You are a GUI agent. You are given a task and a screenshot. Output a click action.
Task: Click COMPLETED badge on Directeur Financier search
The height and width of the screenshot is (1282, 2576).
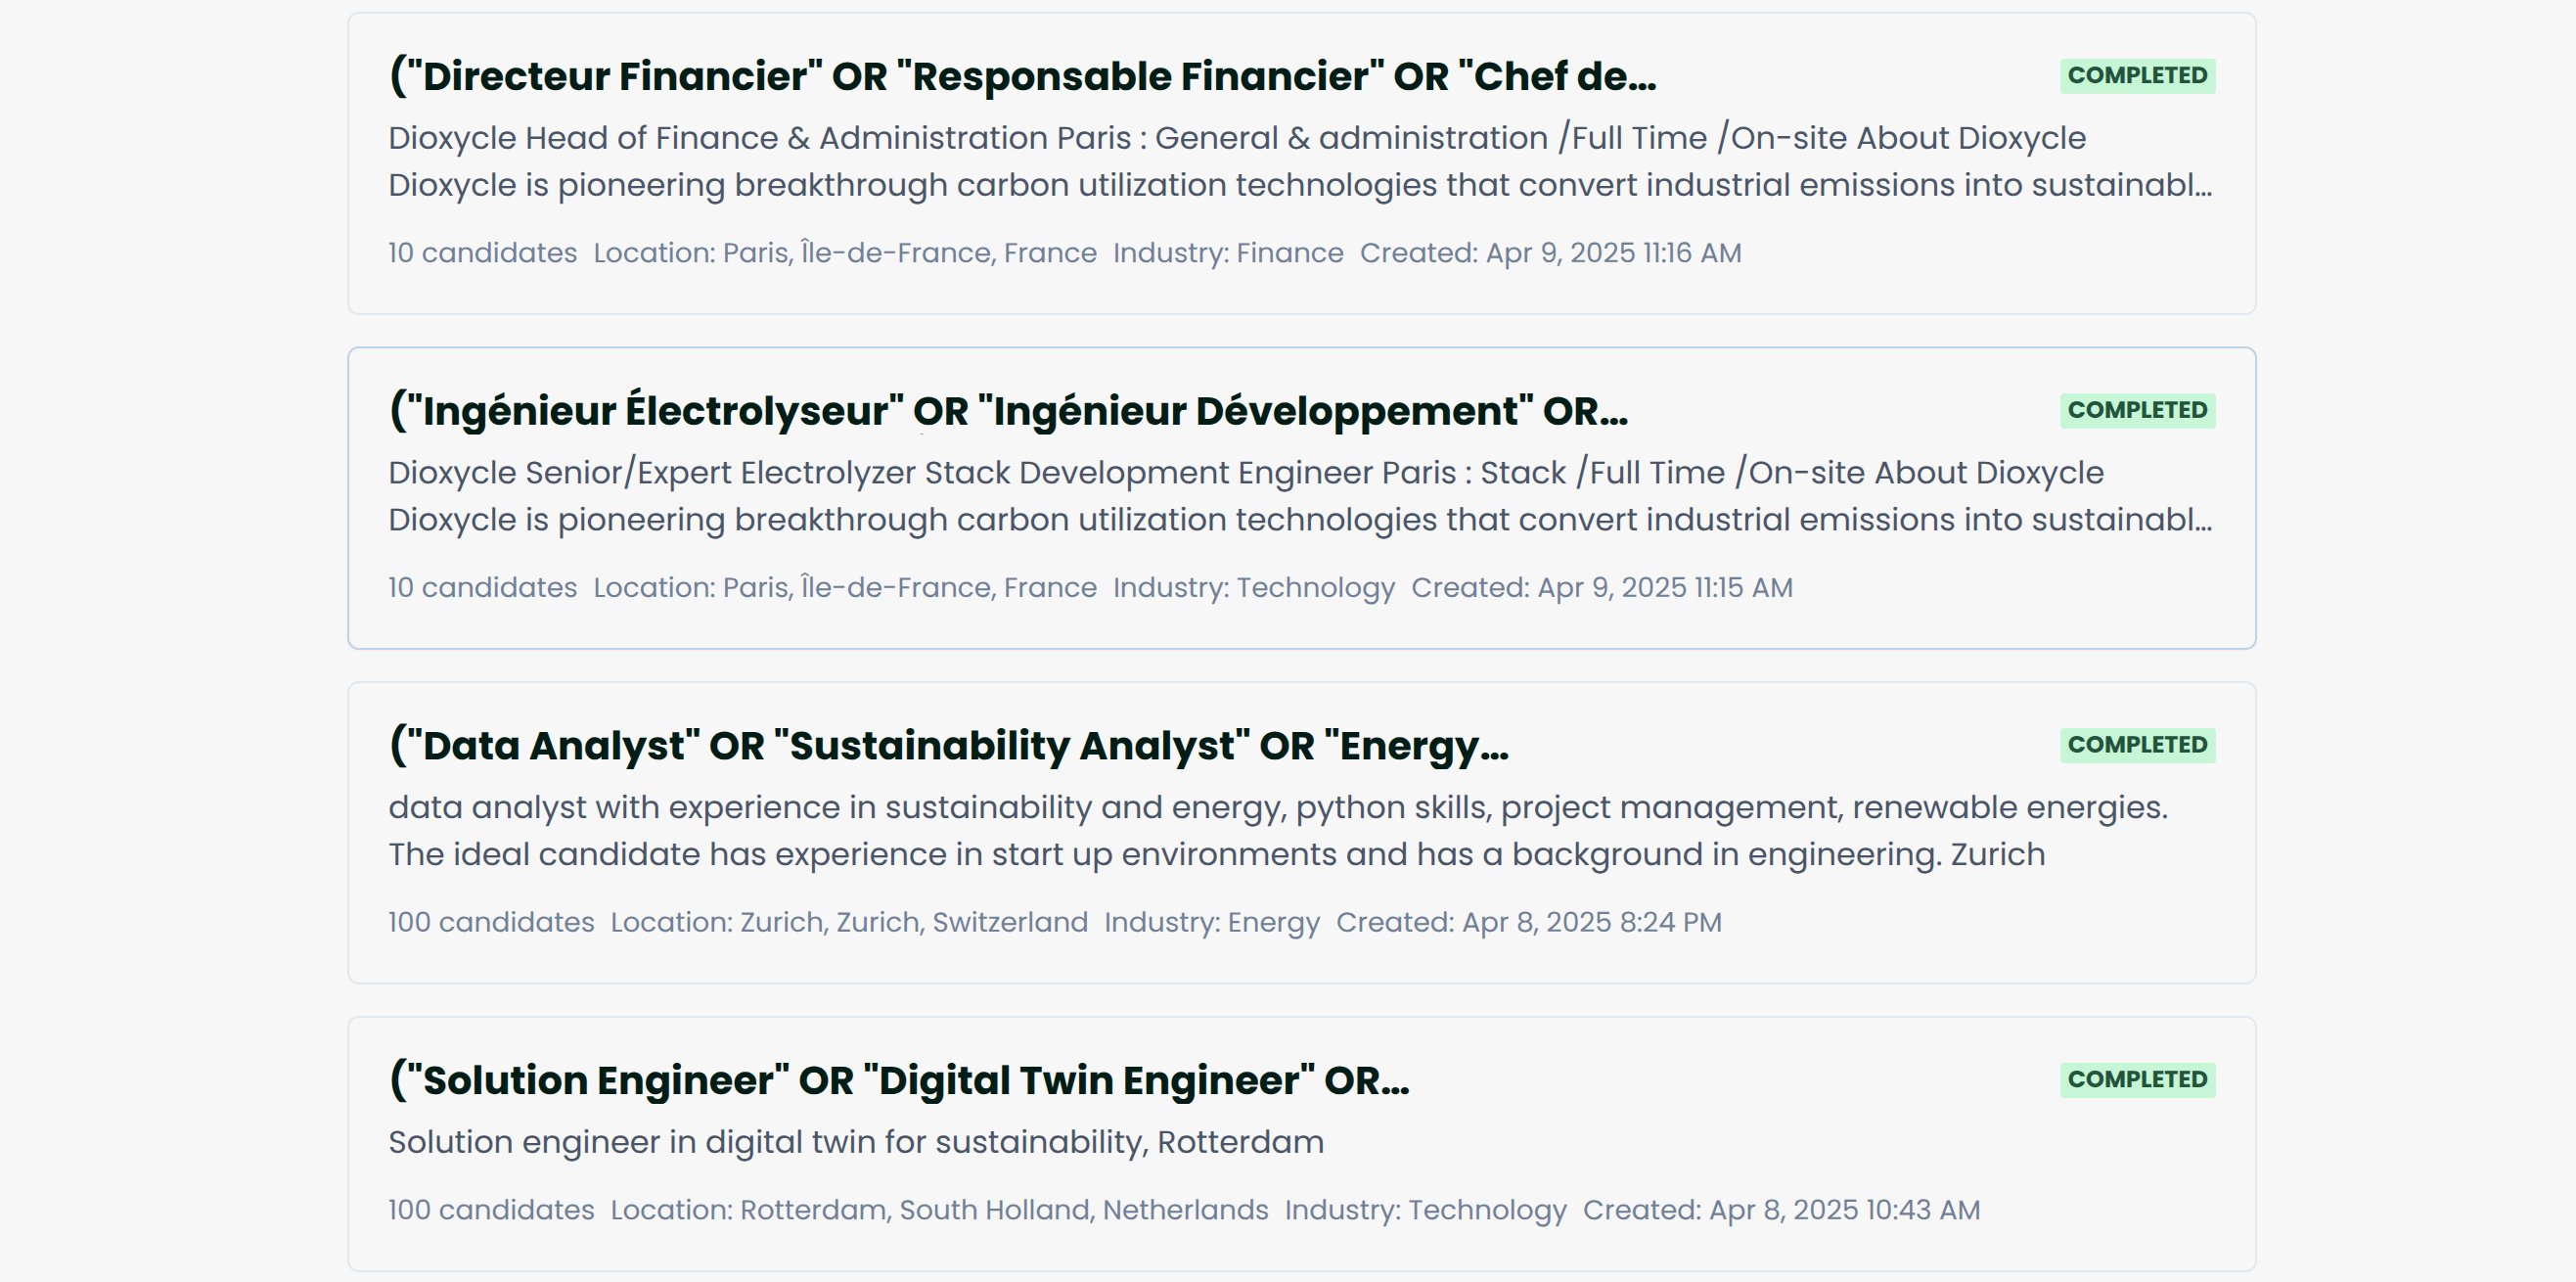tap(2136, 76)
